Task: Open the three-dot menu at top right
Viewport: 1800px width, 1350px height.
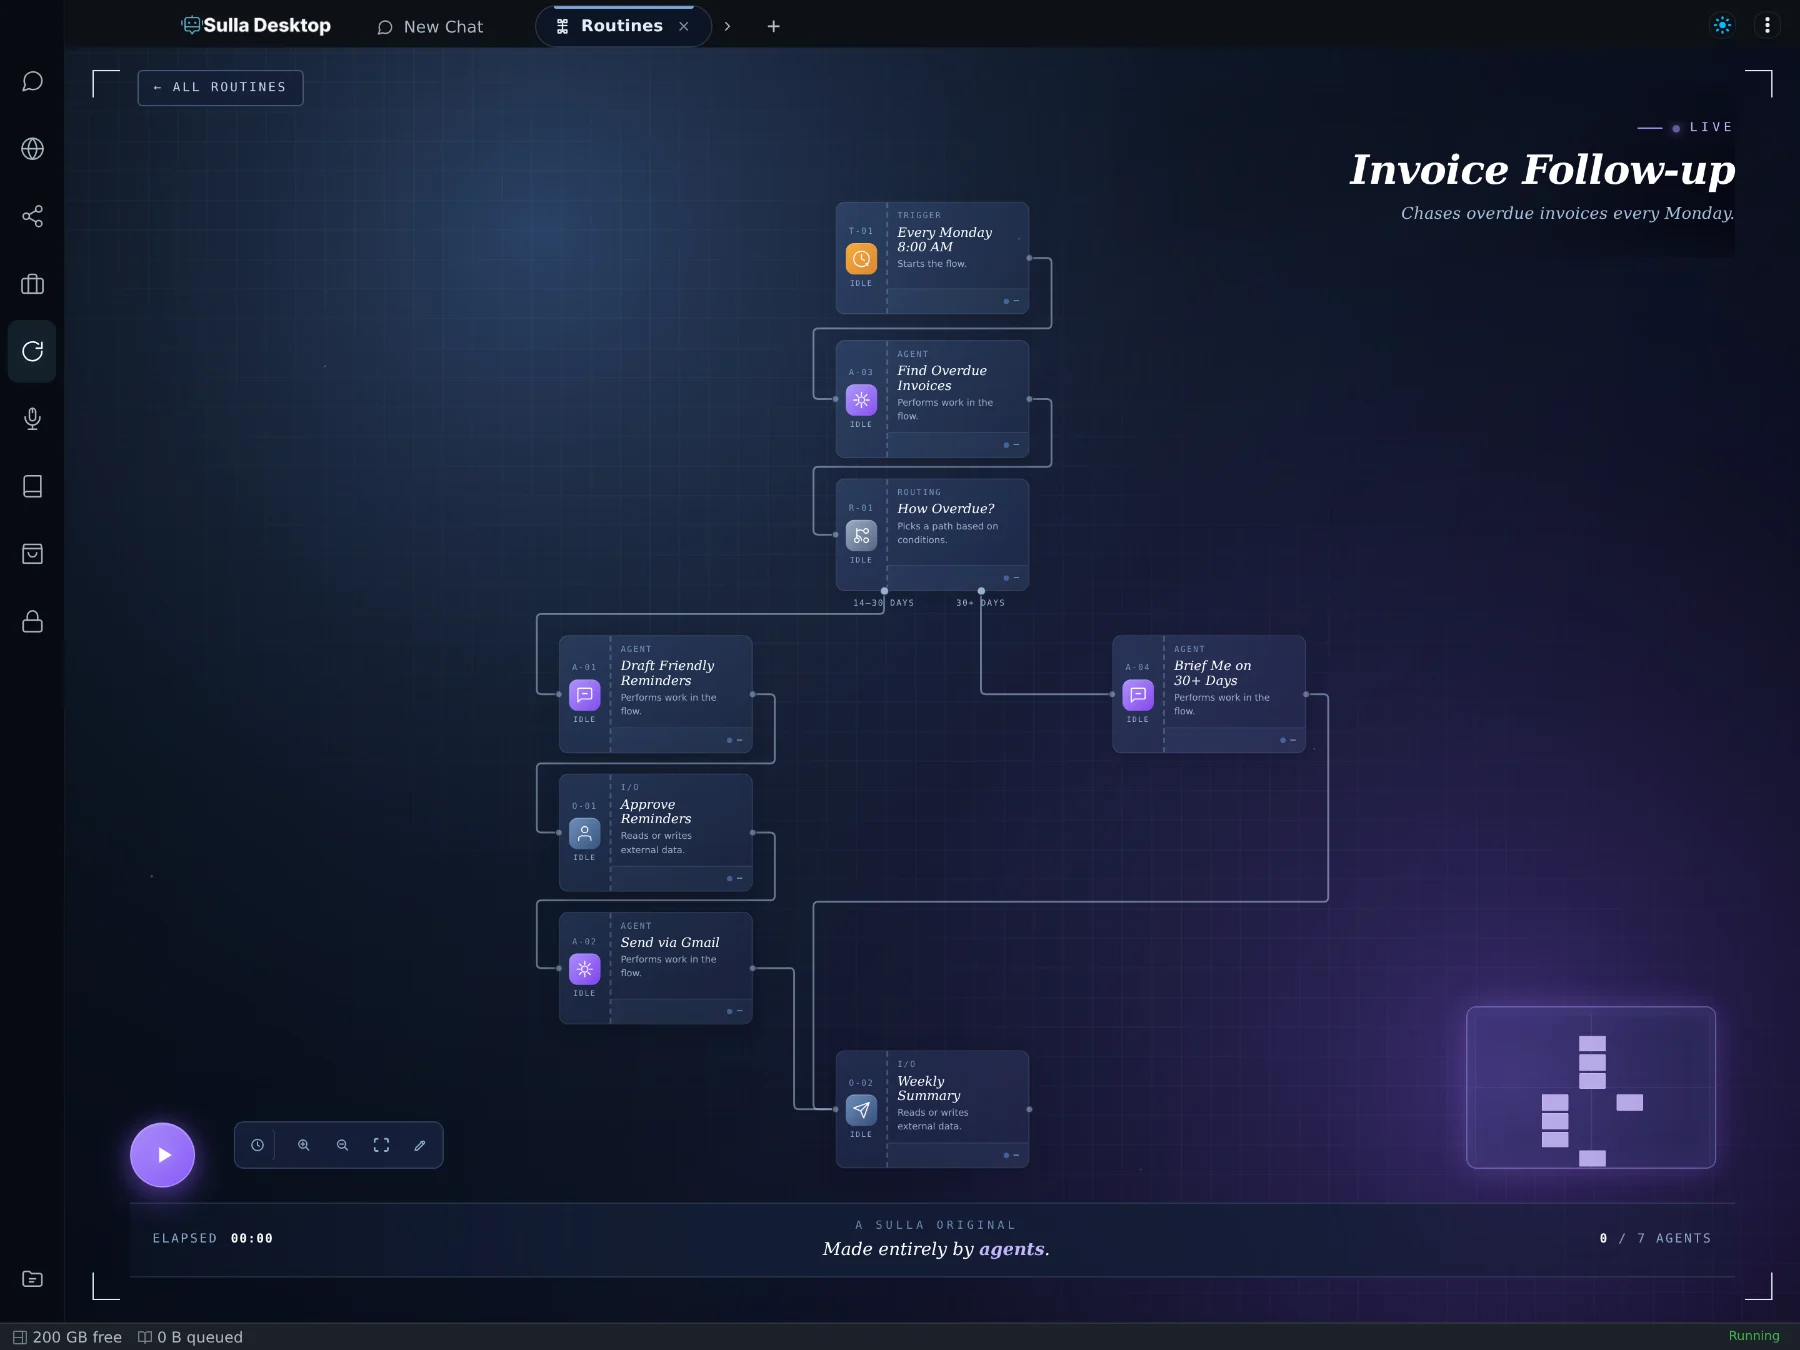Action: pos(1767,25)
